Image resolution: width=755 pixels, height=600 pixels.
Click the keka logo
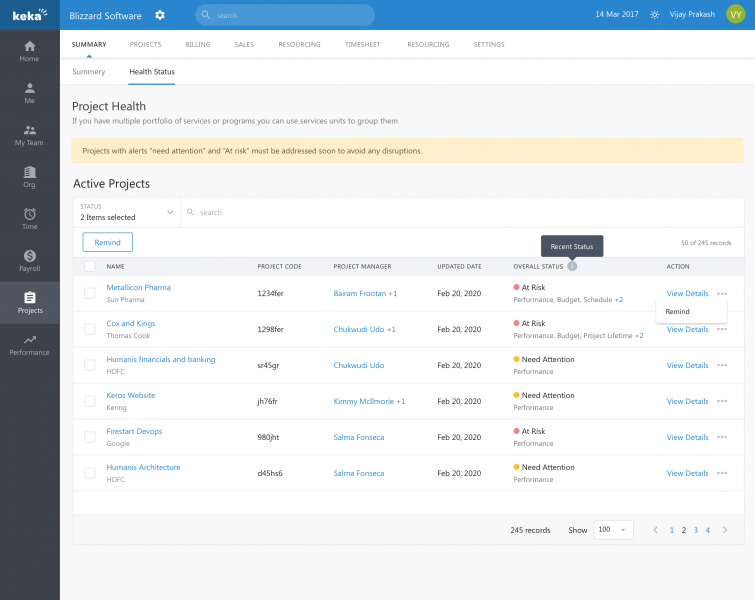(x=29, y=15)
